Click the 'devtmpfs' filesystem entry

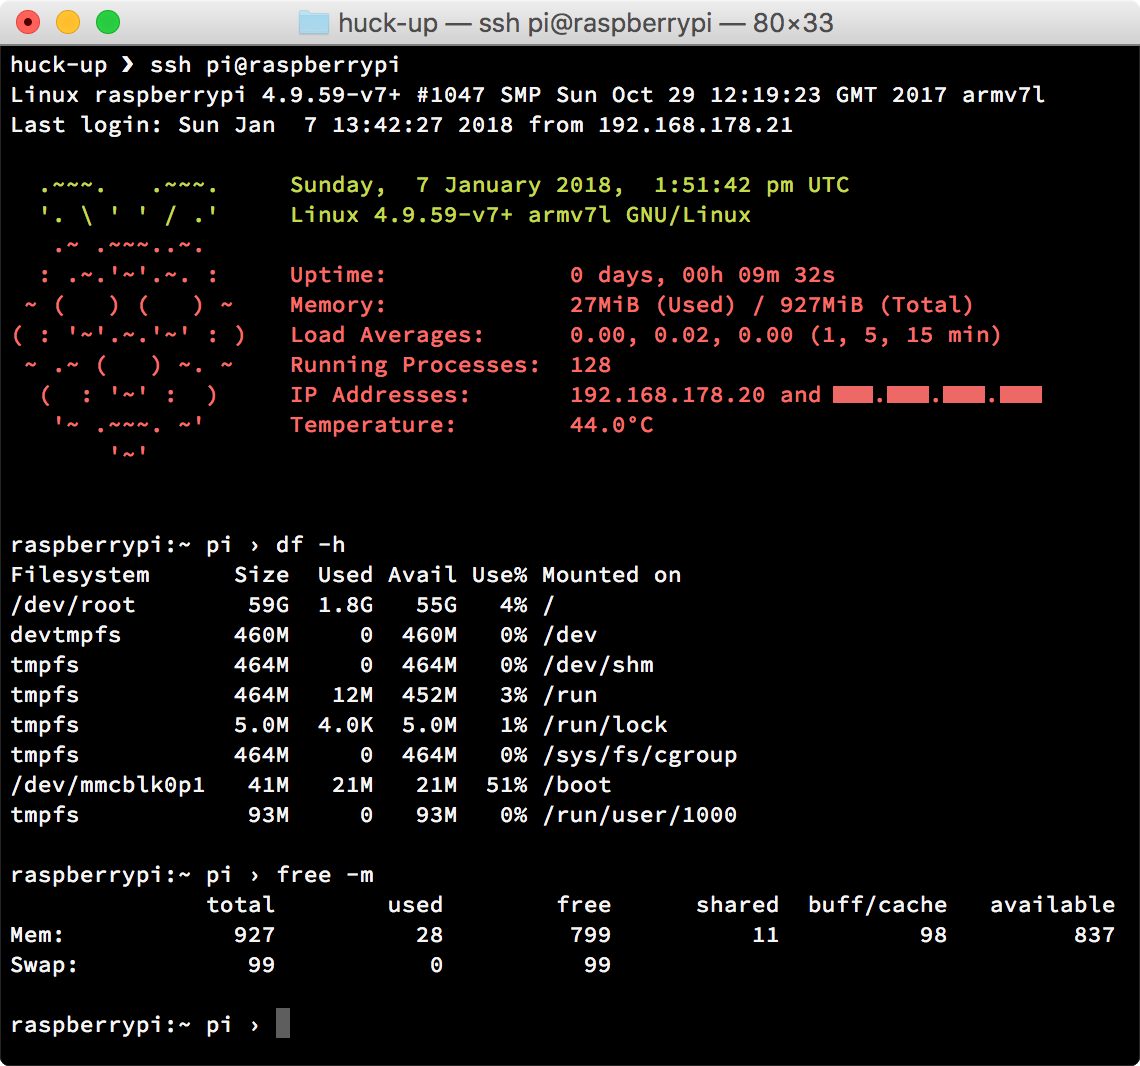coord(65,635)
